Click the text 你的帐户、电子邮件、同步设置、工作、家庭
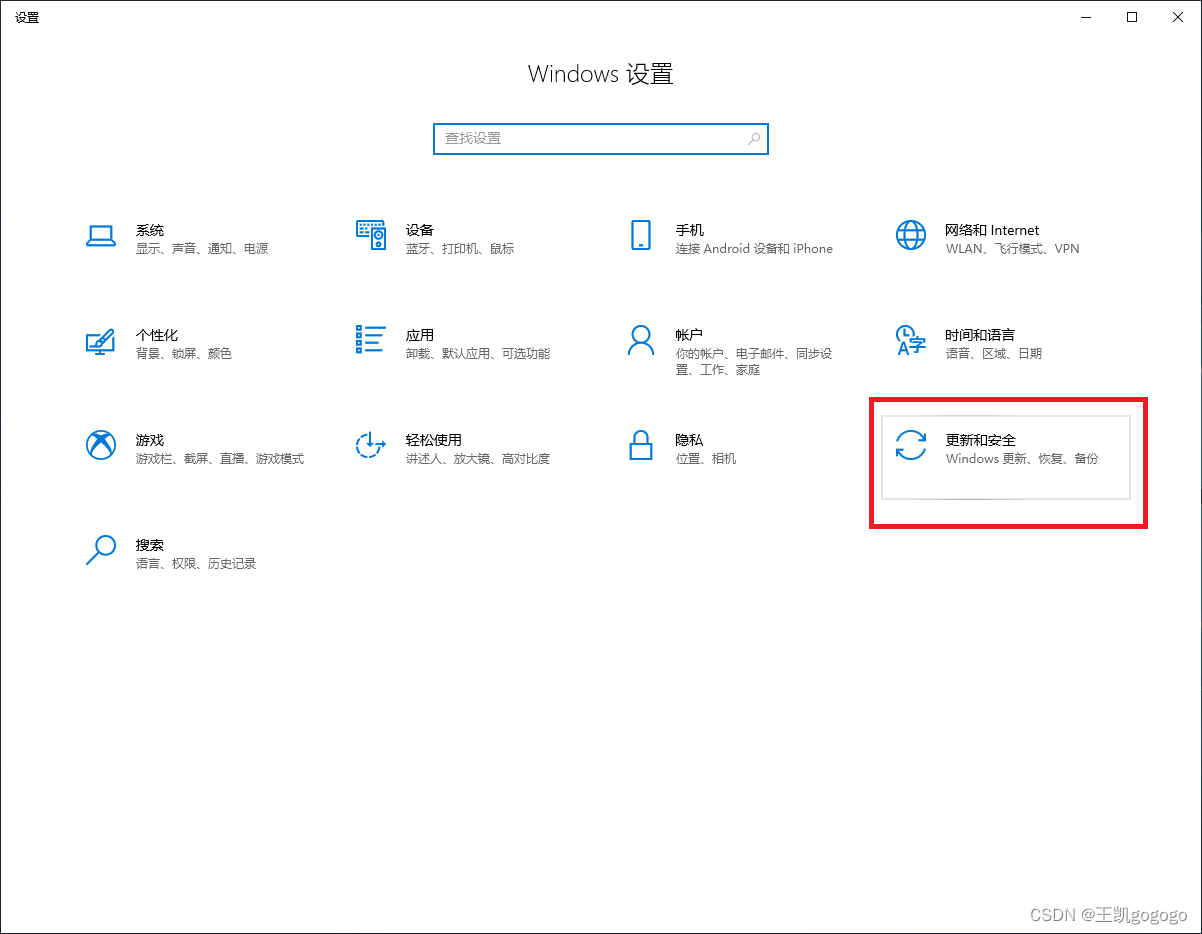 pos(754,362)
